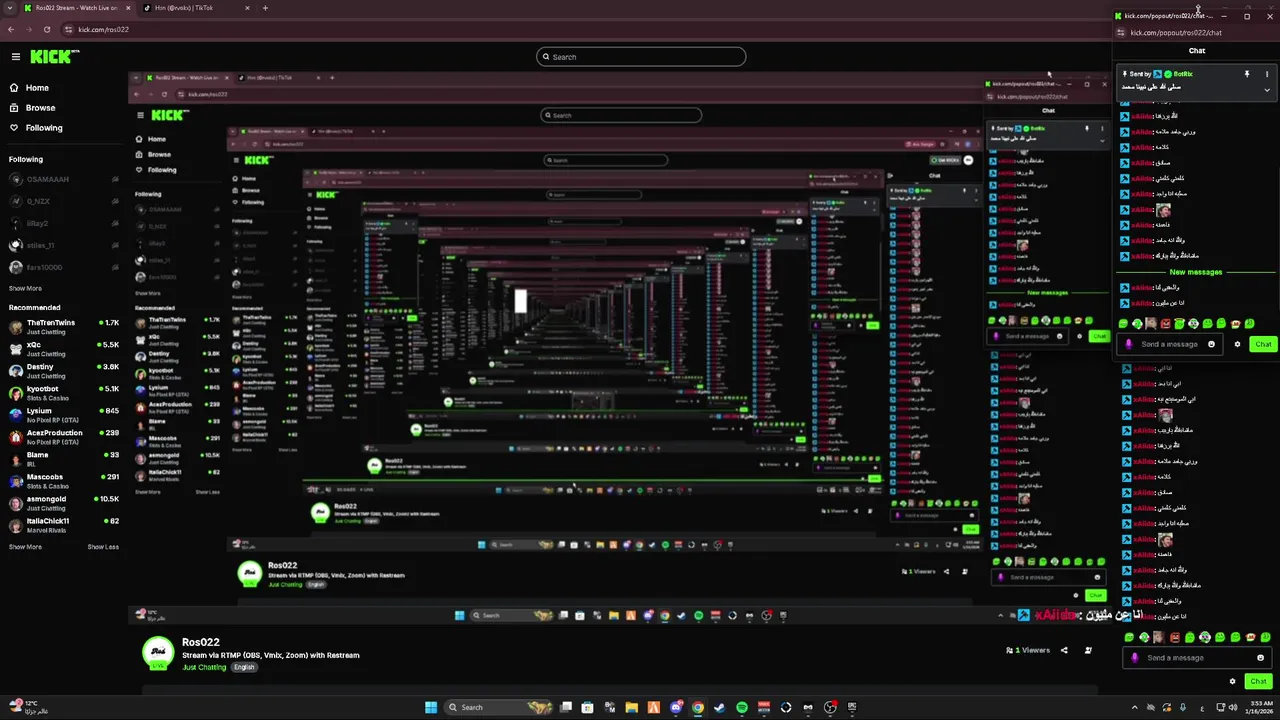1280x720 pixels.
Task: Click the English language tag
Action: (x=244, y=667)
